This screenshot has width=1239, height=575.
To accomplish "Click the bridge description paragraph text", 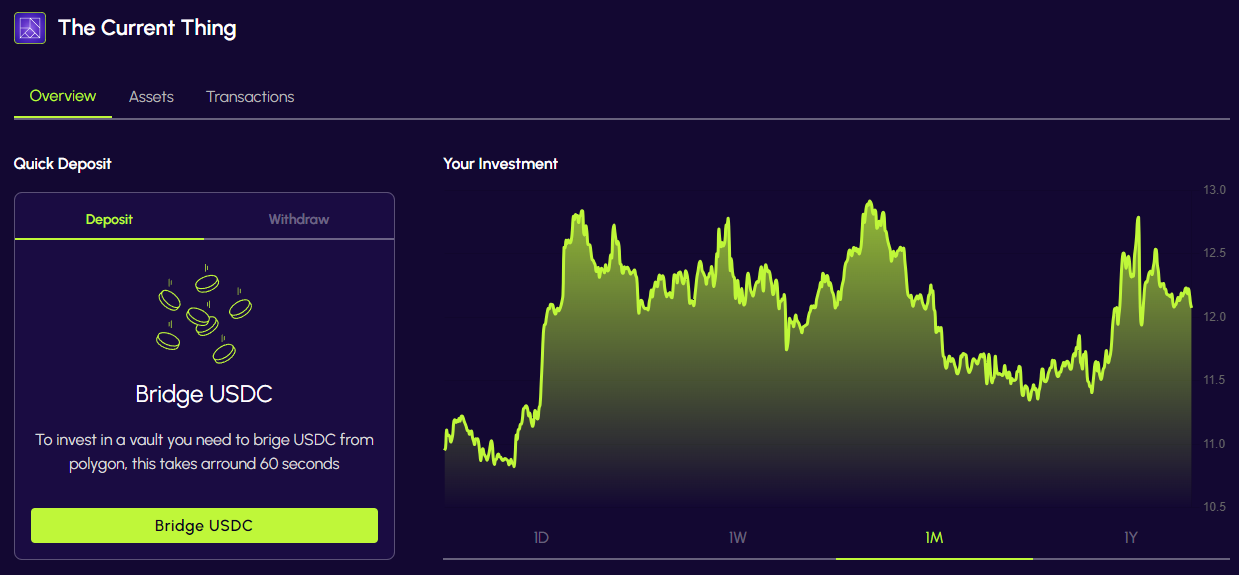I will click(x=204, y=451).
